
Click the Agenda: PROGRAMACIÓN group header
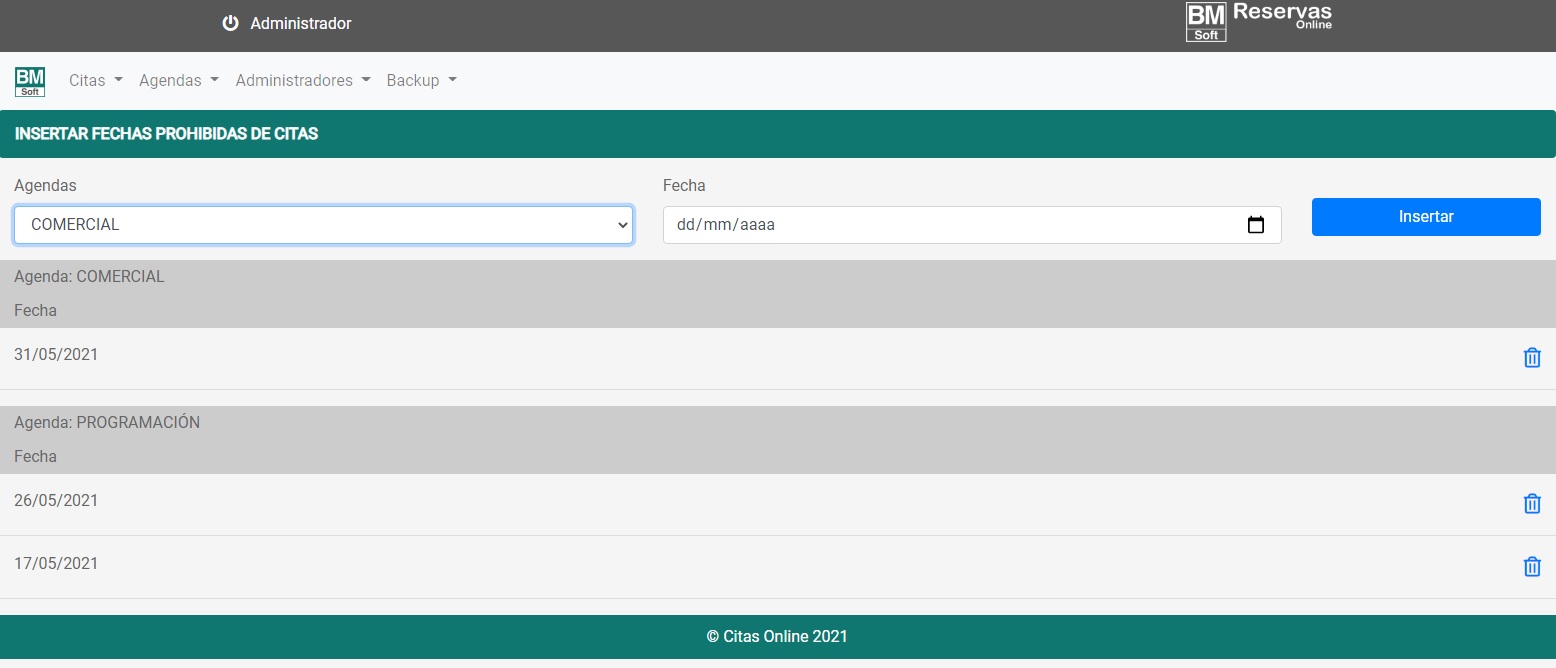point(107,423)
